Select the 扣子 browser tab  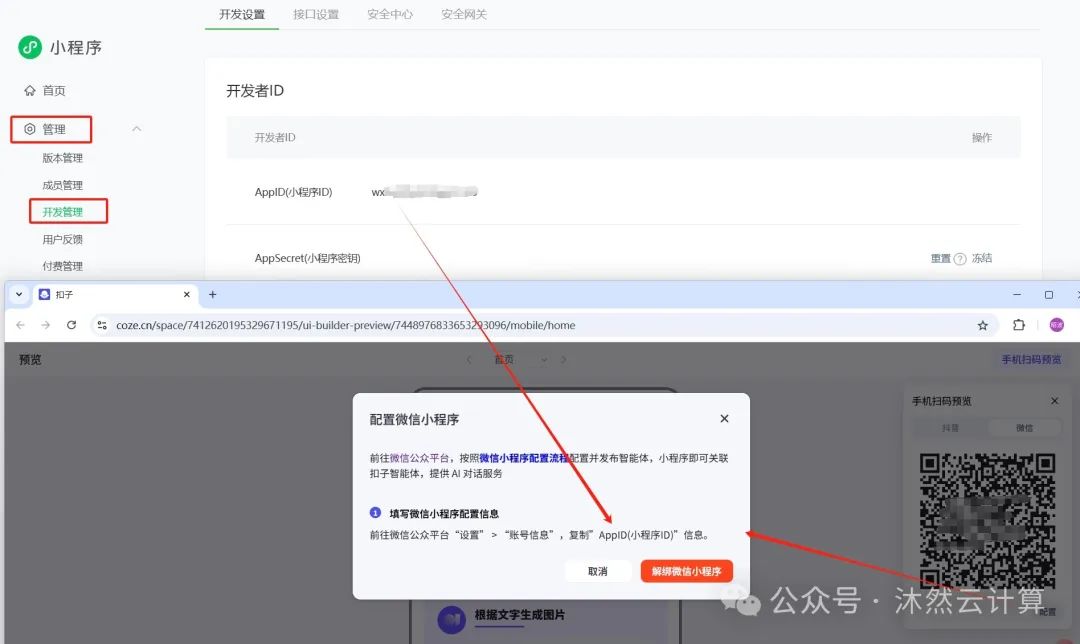coord(115,294)
